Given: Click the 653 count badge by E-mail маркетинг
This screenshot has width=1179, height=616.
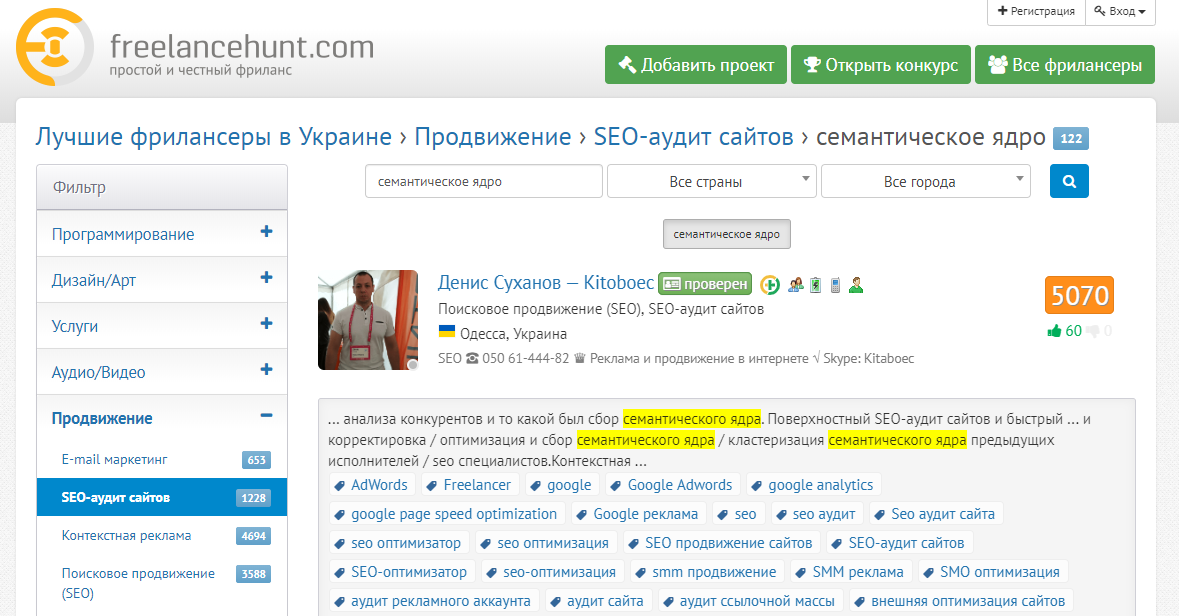Looking at the screenshot, I should click(x=256, y=460).
